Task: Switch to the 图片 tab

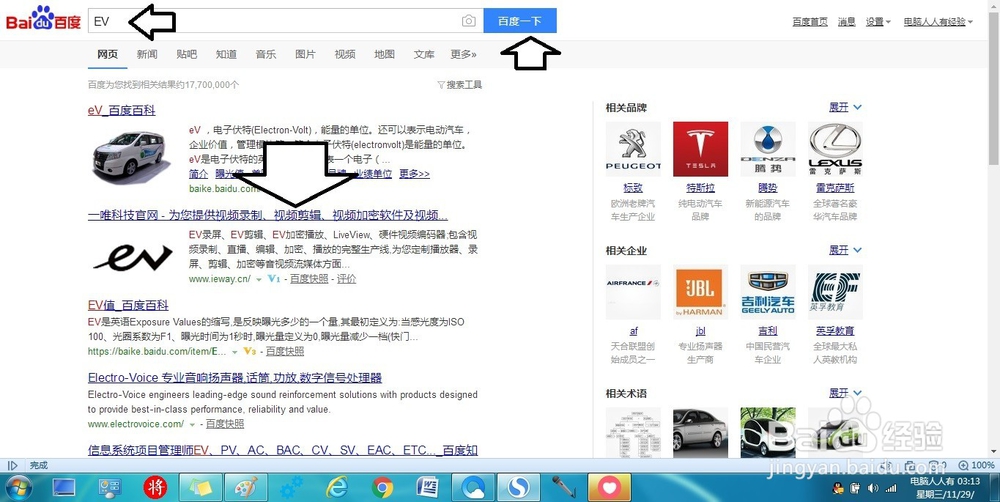Action: tap(305, 54)
